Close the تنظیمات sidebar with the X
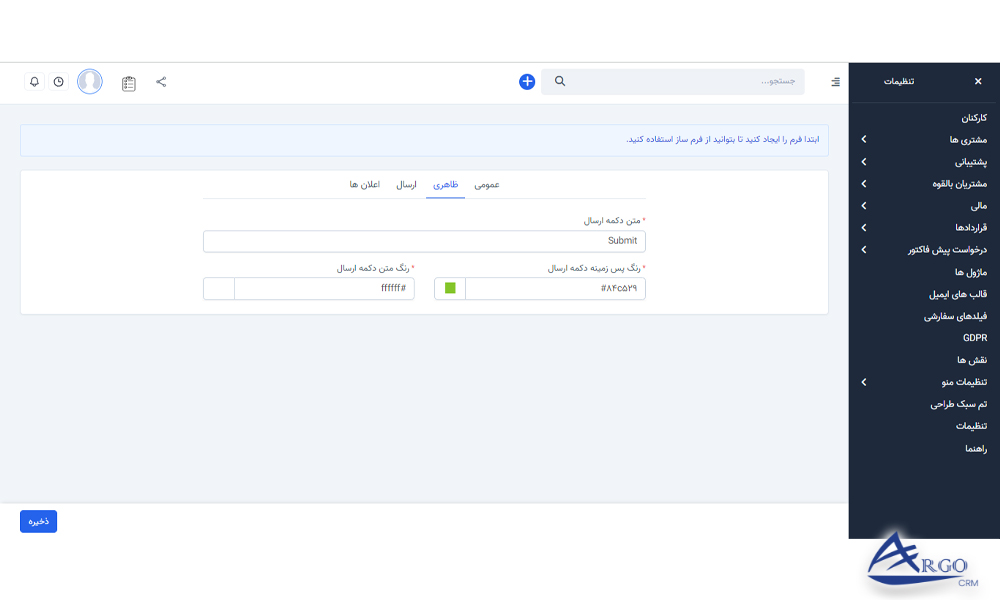This screenshot has width=1000, height=600. click(978, 81)
